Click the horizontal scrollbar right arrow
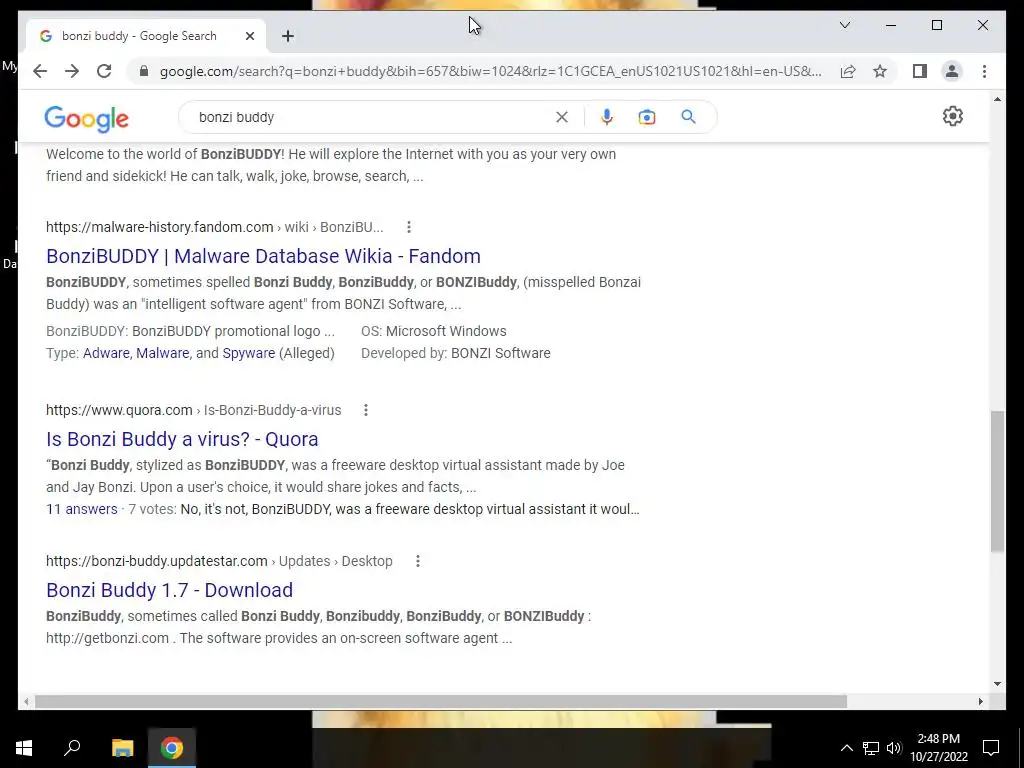This screenshot has width=1024, height=768. click(x=980, y=701)
